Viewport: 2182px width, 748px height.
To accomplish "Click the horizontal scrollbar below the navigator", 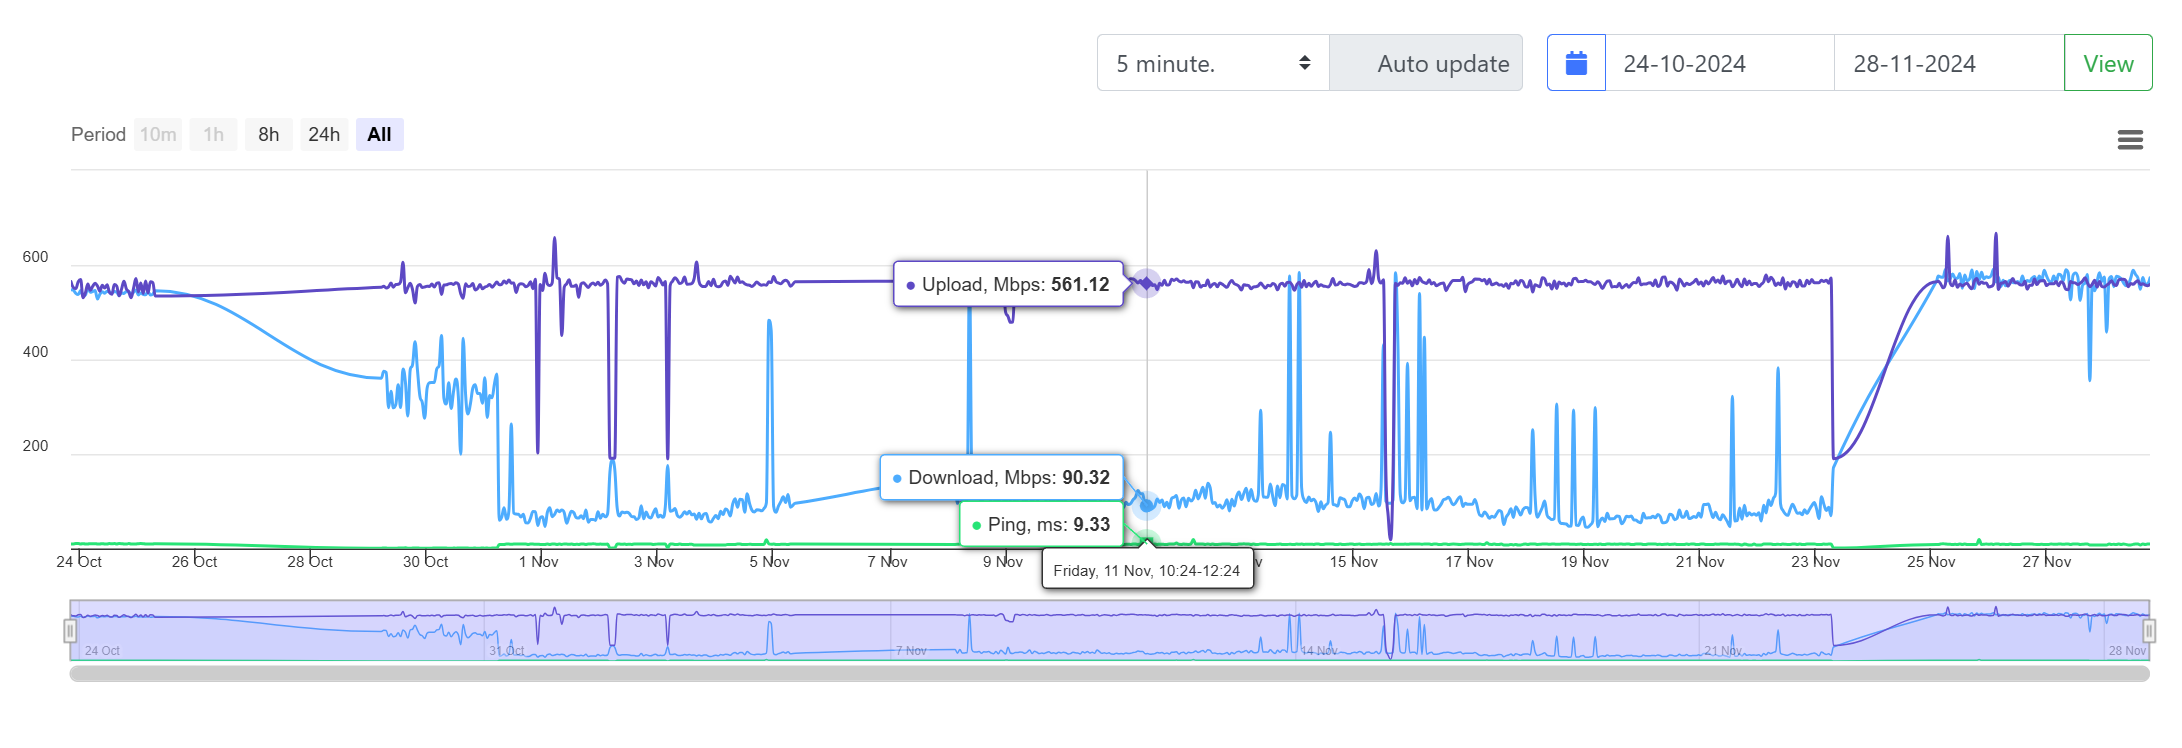I will tap(1109, 674).
